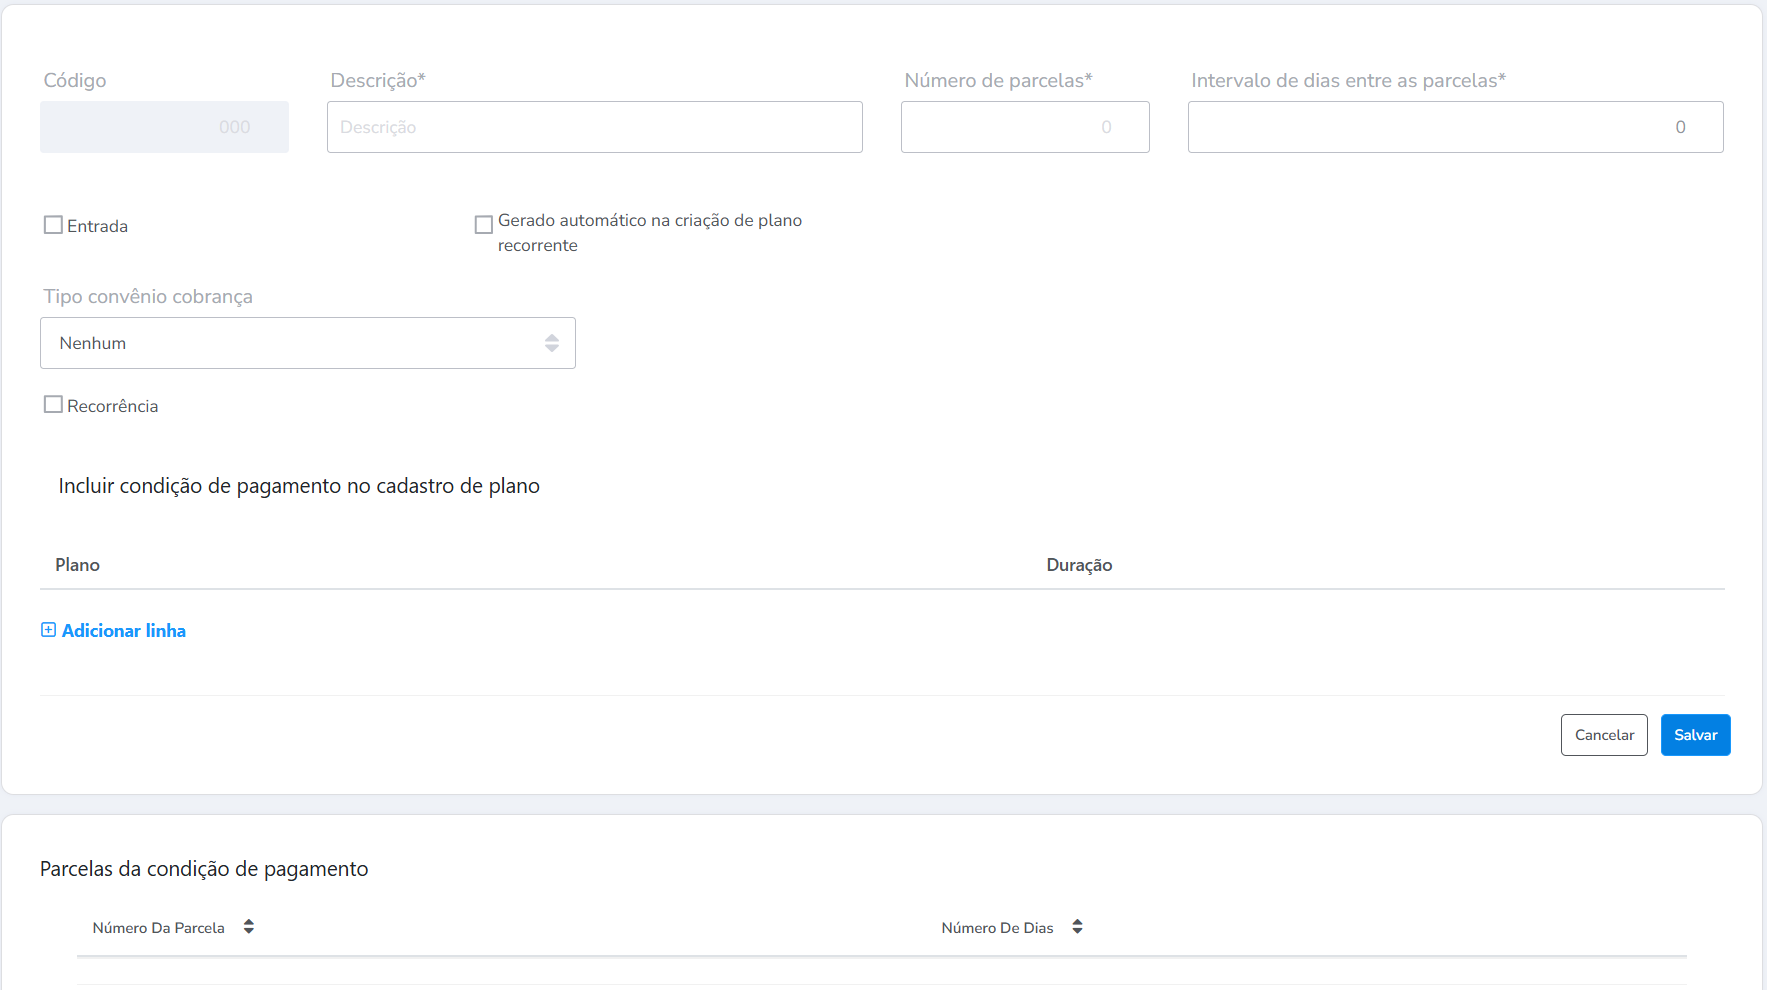Click the plus icon beside Adicionar linha

pos(48,630)
